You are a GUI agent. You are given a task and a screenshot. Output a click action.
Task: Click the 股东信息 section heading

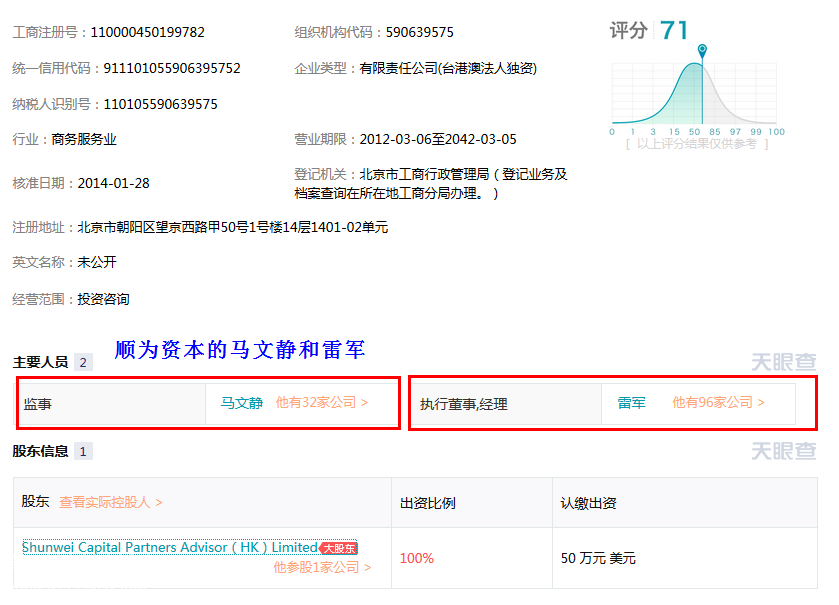[x=41, y=451]
